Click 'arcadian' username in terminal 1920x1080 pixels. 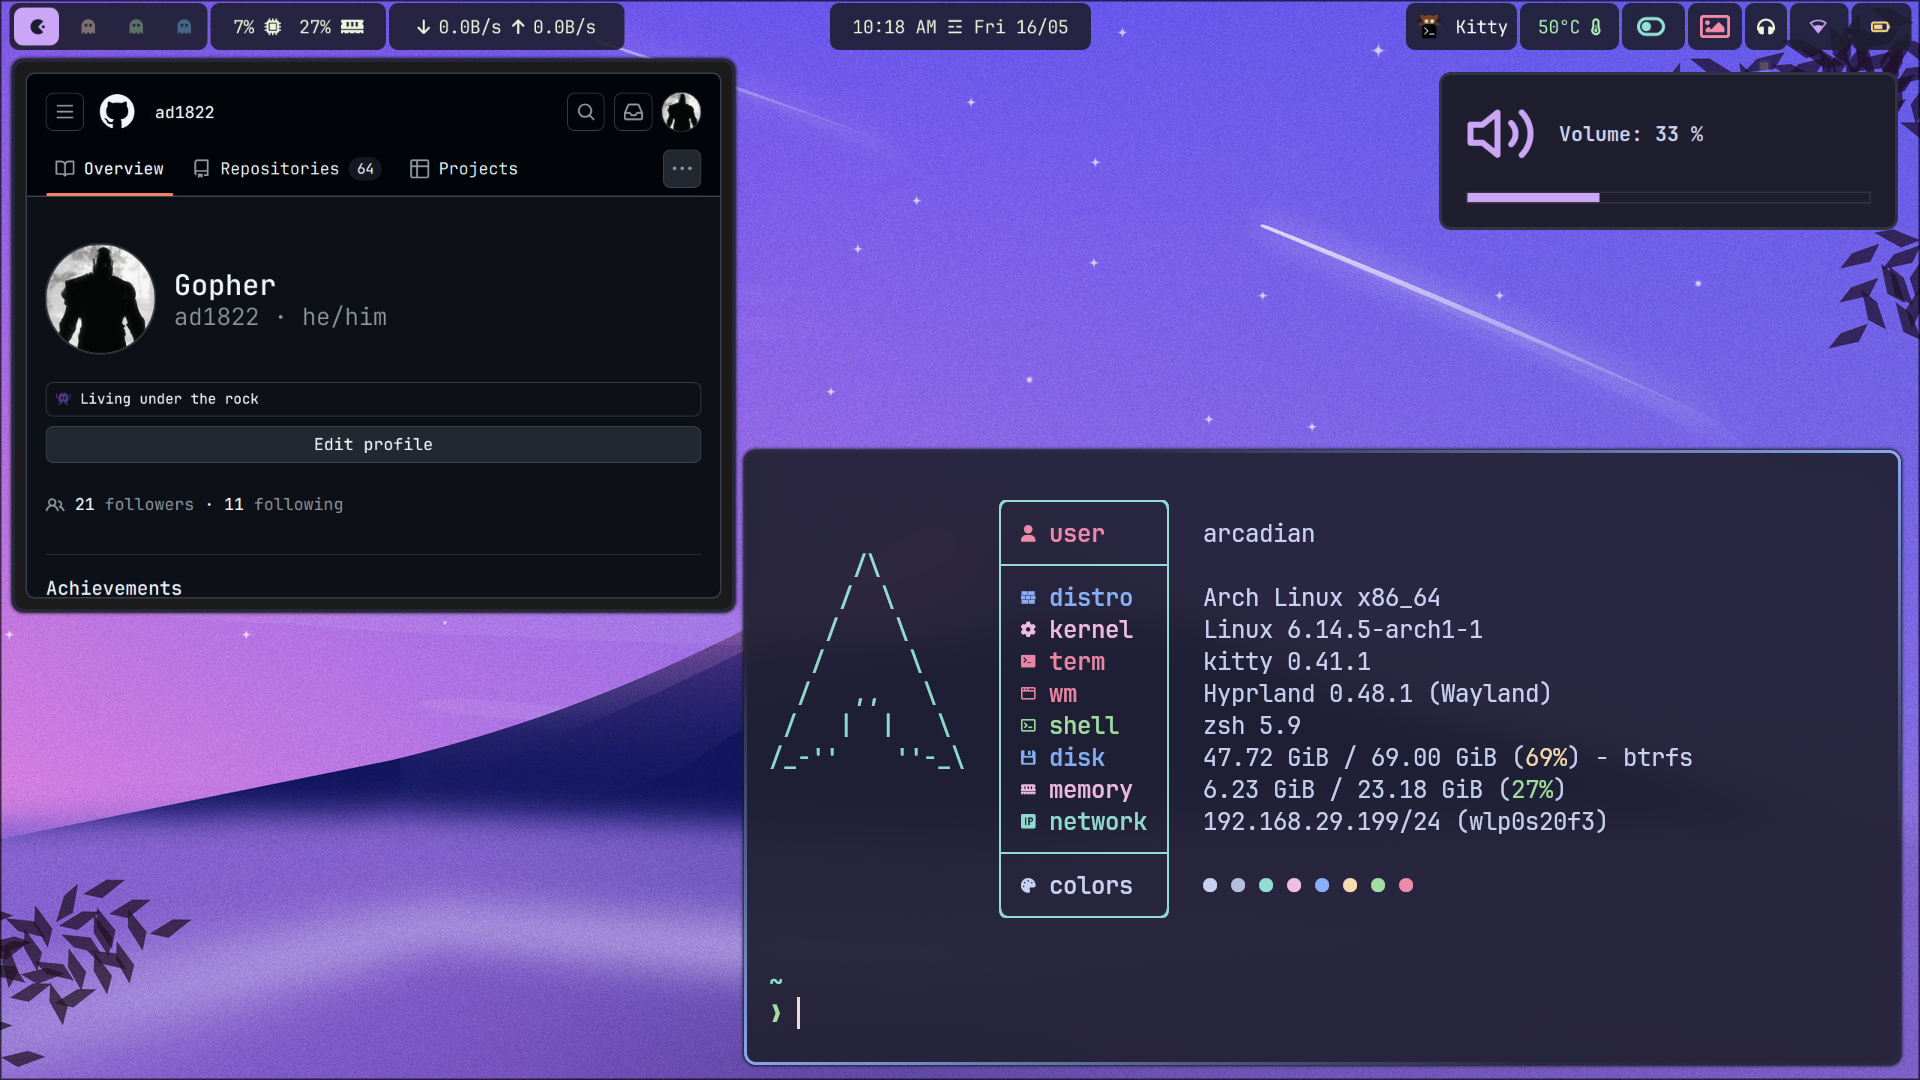[1258, 534]
